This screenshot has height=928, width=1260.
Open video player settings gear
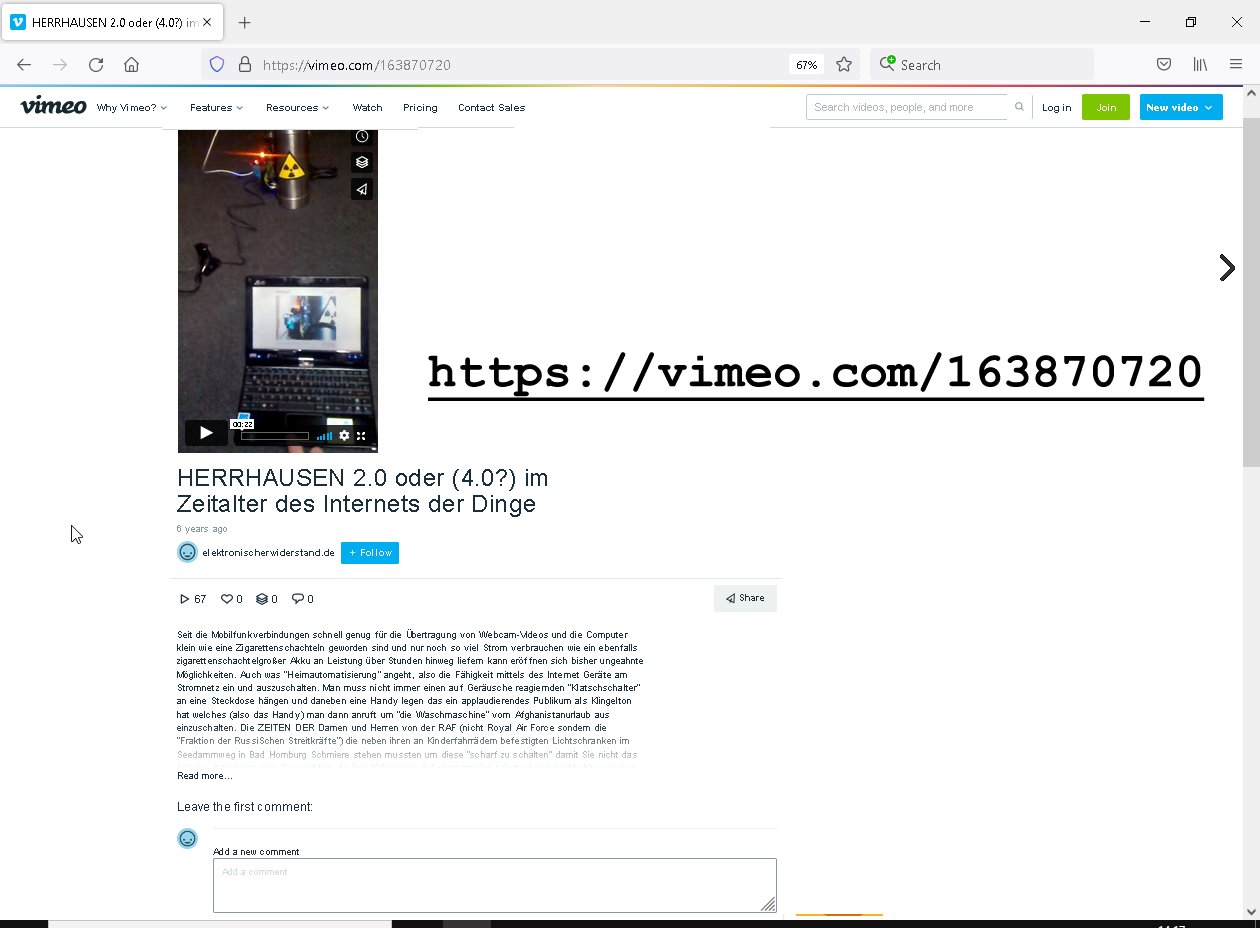pos(344,436)
